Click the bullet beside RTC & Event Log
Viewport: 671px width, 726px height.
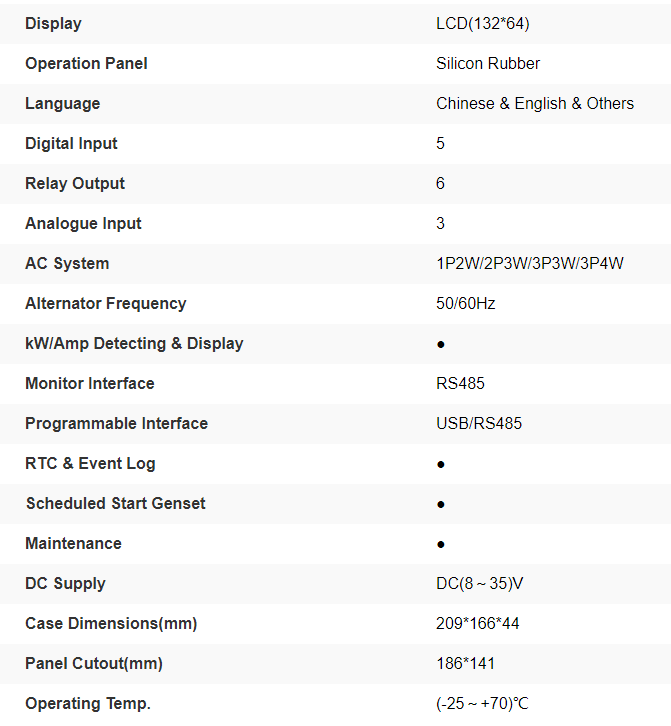(441, 464)
